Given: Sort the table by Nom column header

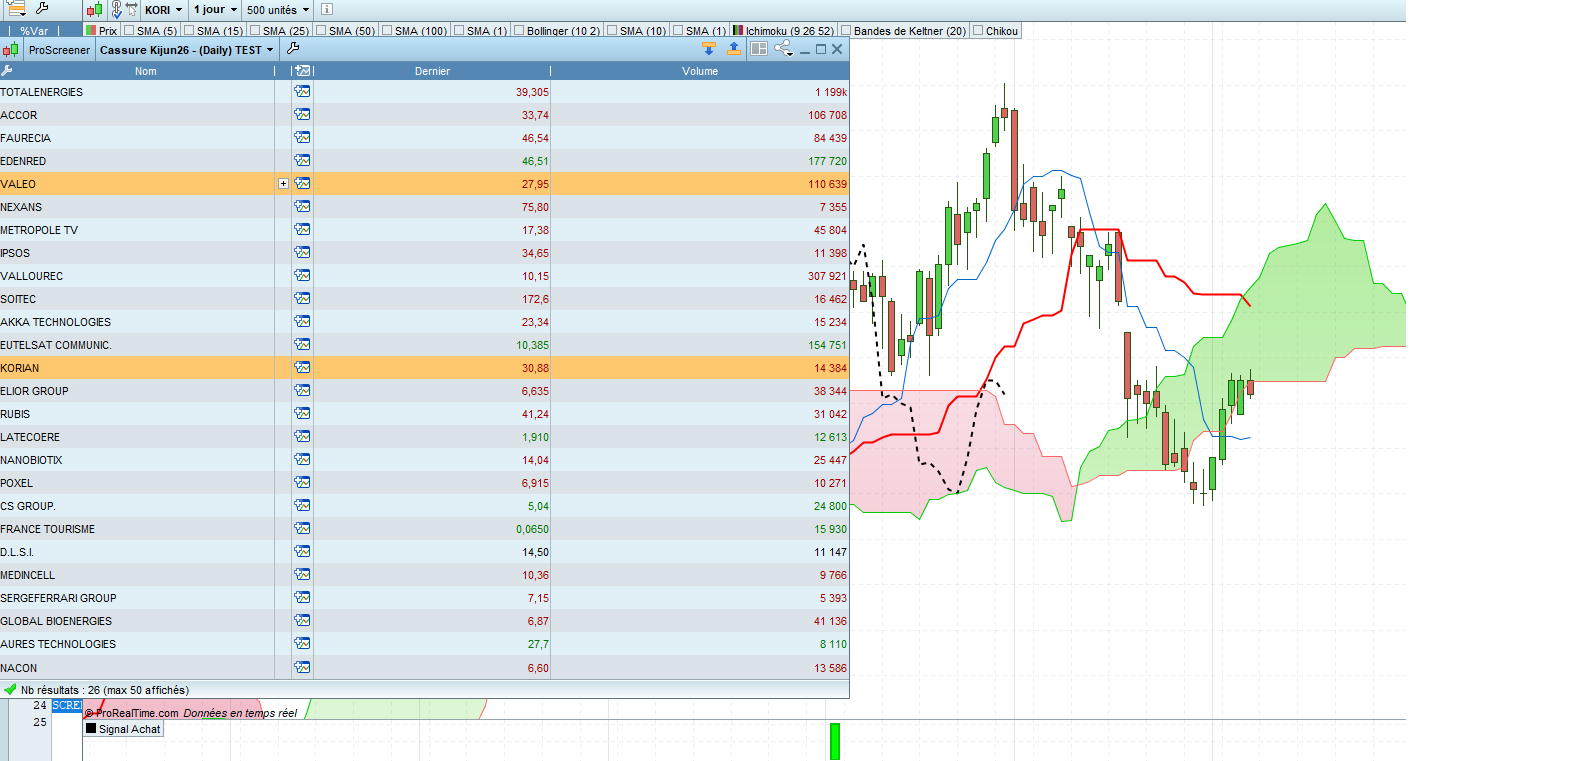Looking at the screenshot, I should pyautogui.click(x=146, y=71).
